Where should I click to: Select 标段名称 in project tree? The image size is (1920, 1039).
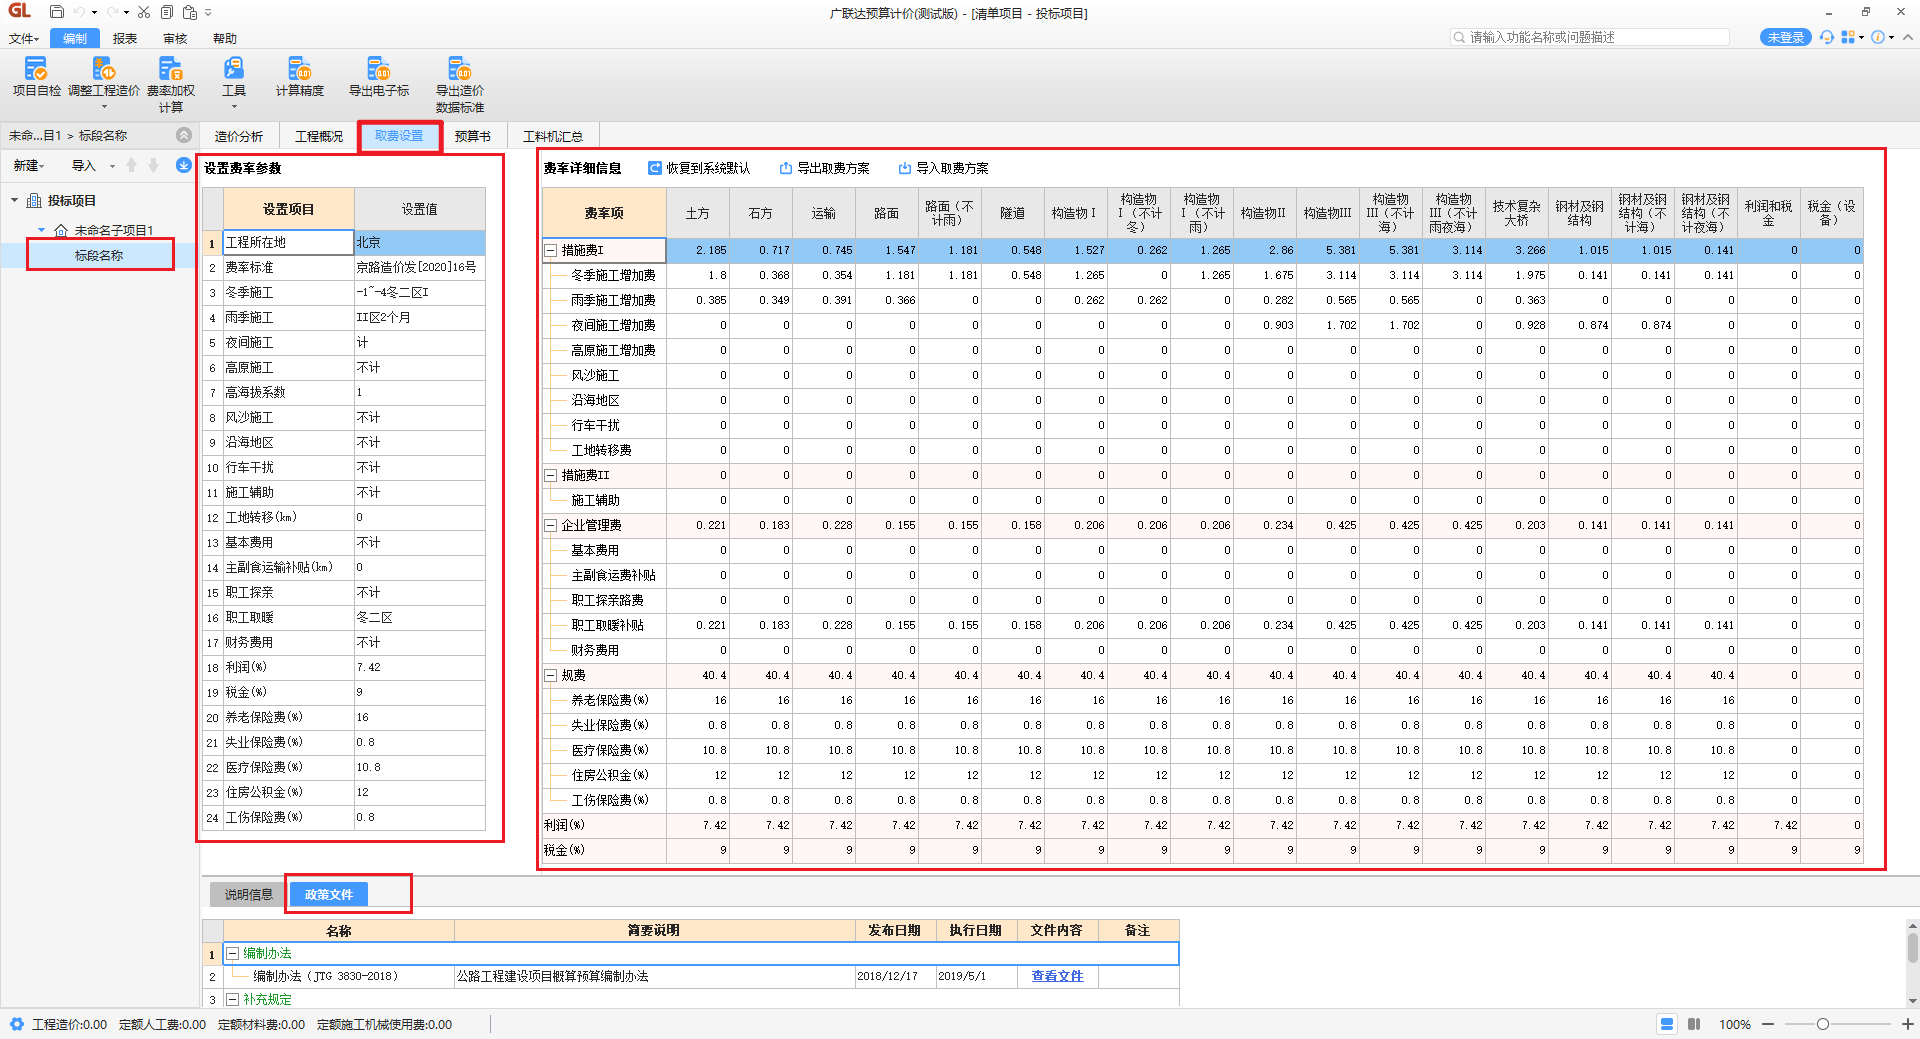pyautogui.click(x=99, y=255)
